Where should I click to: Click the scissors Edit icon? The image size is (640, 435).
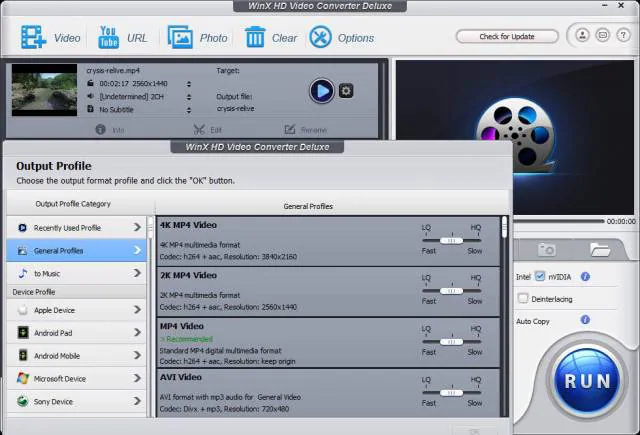pos(199,129)
